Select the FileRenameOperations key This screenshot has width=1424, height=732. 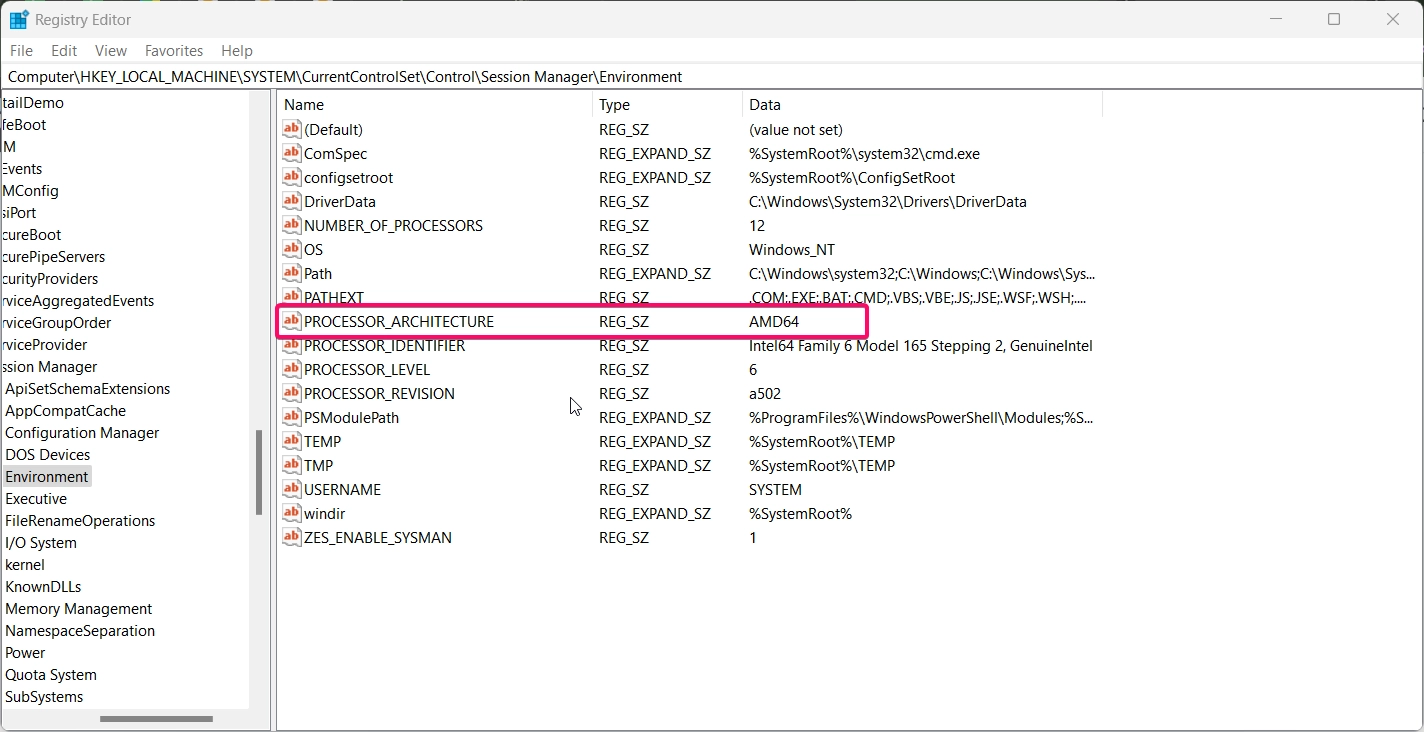tap(80, 521)
